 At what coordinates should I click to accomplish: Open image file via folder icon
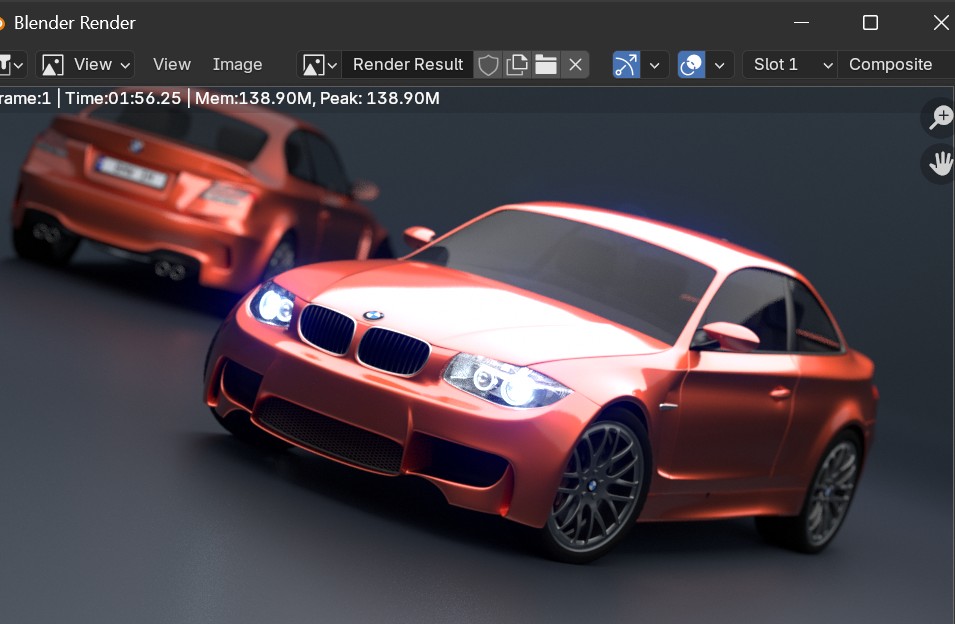[x=546, y=65]
